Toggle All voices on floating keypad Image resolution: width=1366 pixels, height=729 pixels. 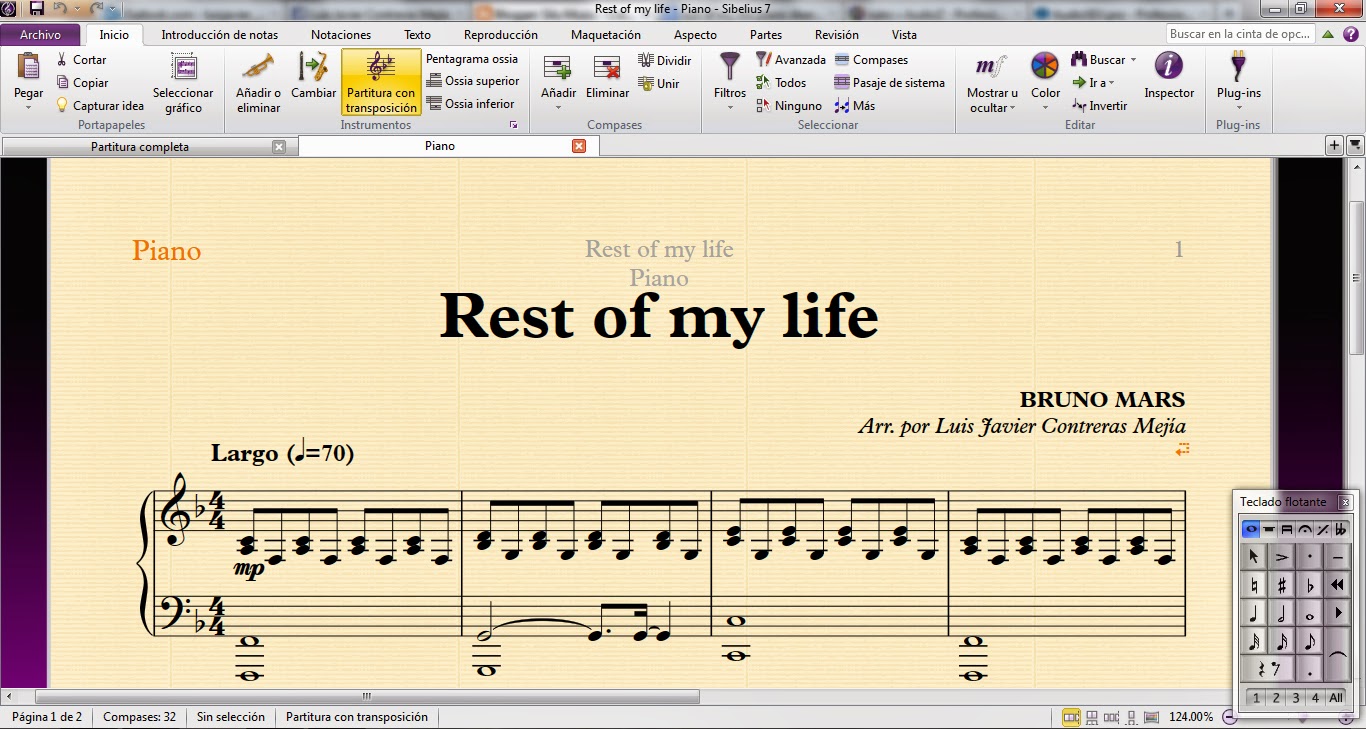click(1336, 698)
